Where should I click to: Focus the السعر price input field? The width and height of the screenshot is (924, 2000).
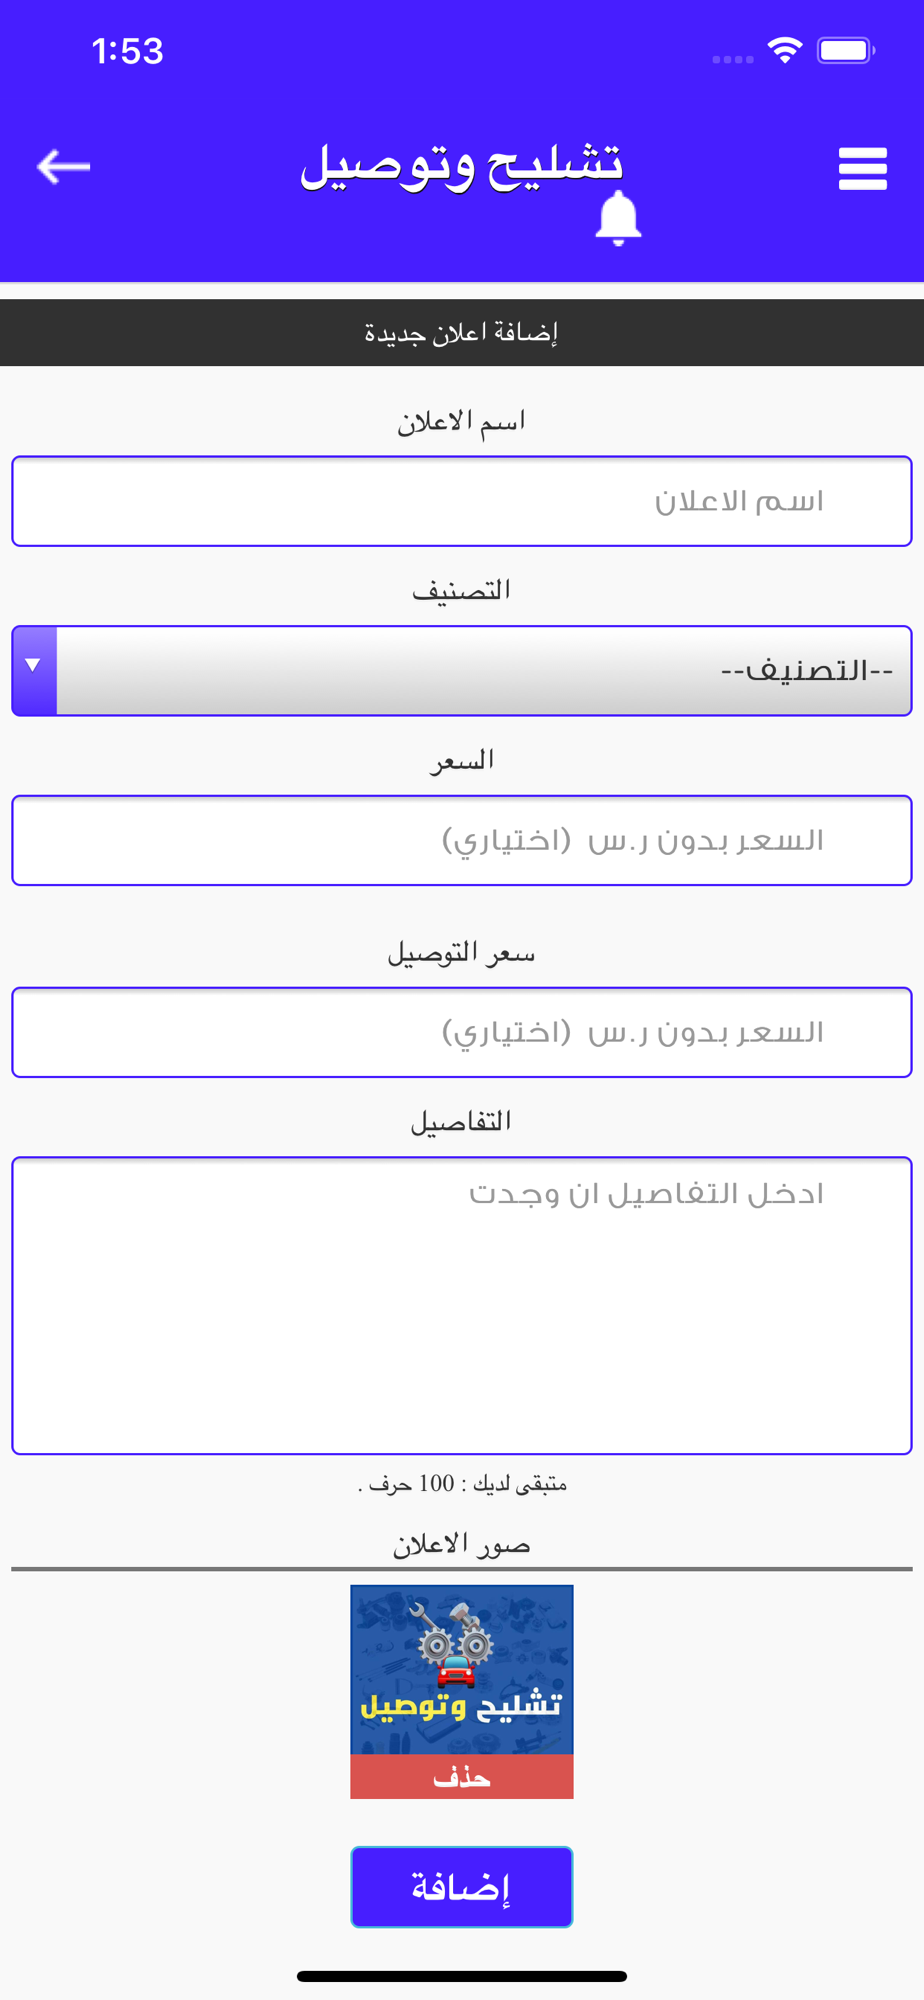coord(462,840)
